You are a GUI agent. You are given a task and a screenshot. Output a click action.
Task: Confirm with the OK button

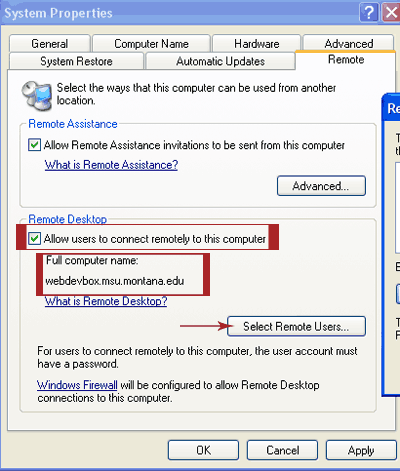(x=203, y=450)
